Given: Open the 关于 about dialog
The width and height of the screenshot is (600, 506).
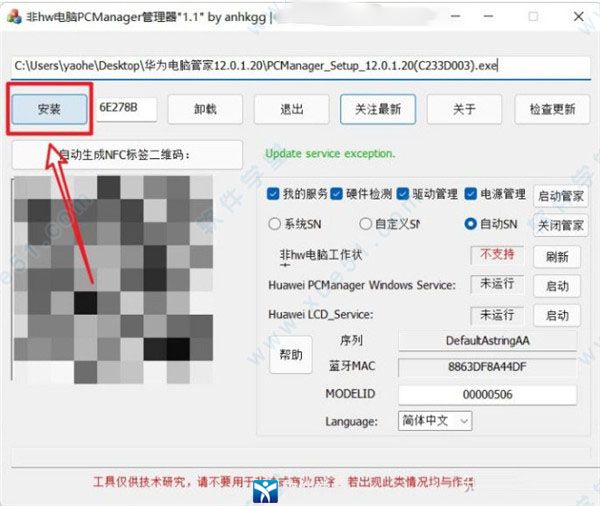Looking at the screenshot, I should (x=464, y=109).
